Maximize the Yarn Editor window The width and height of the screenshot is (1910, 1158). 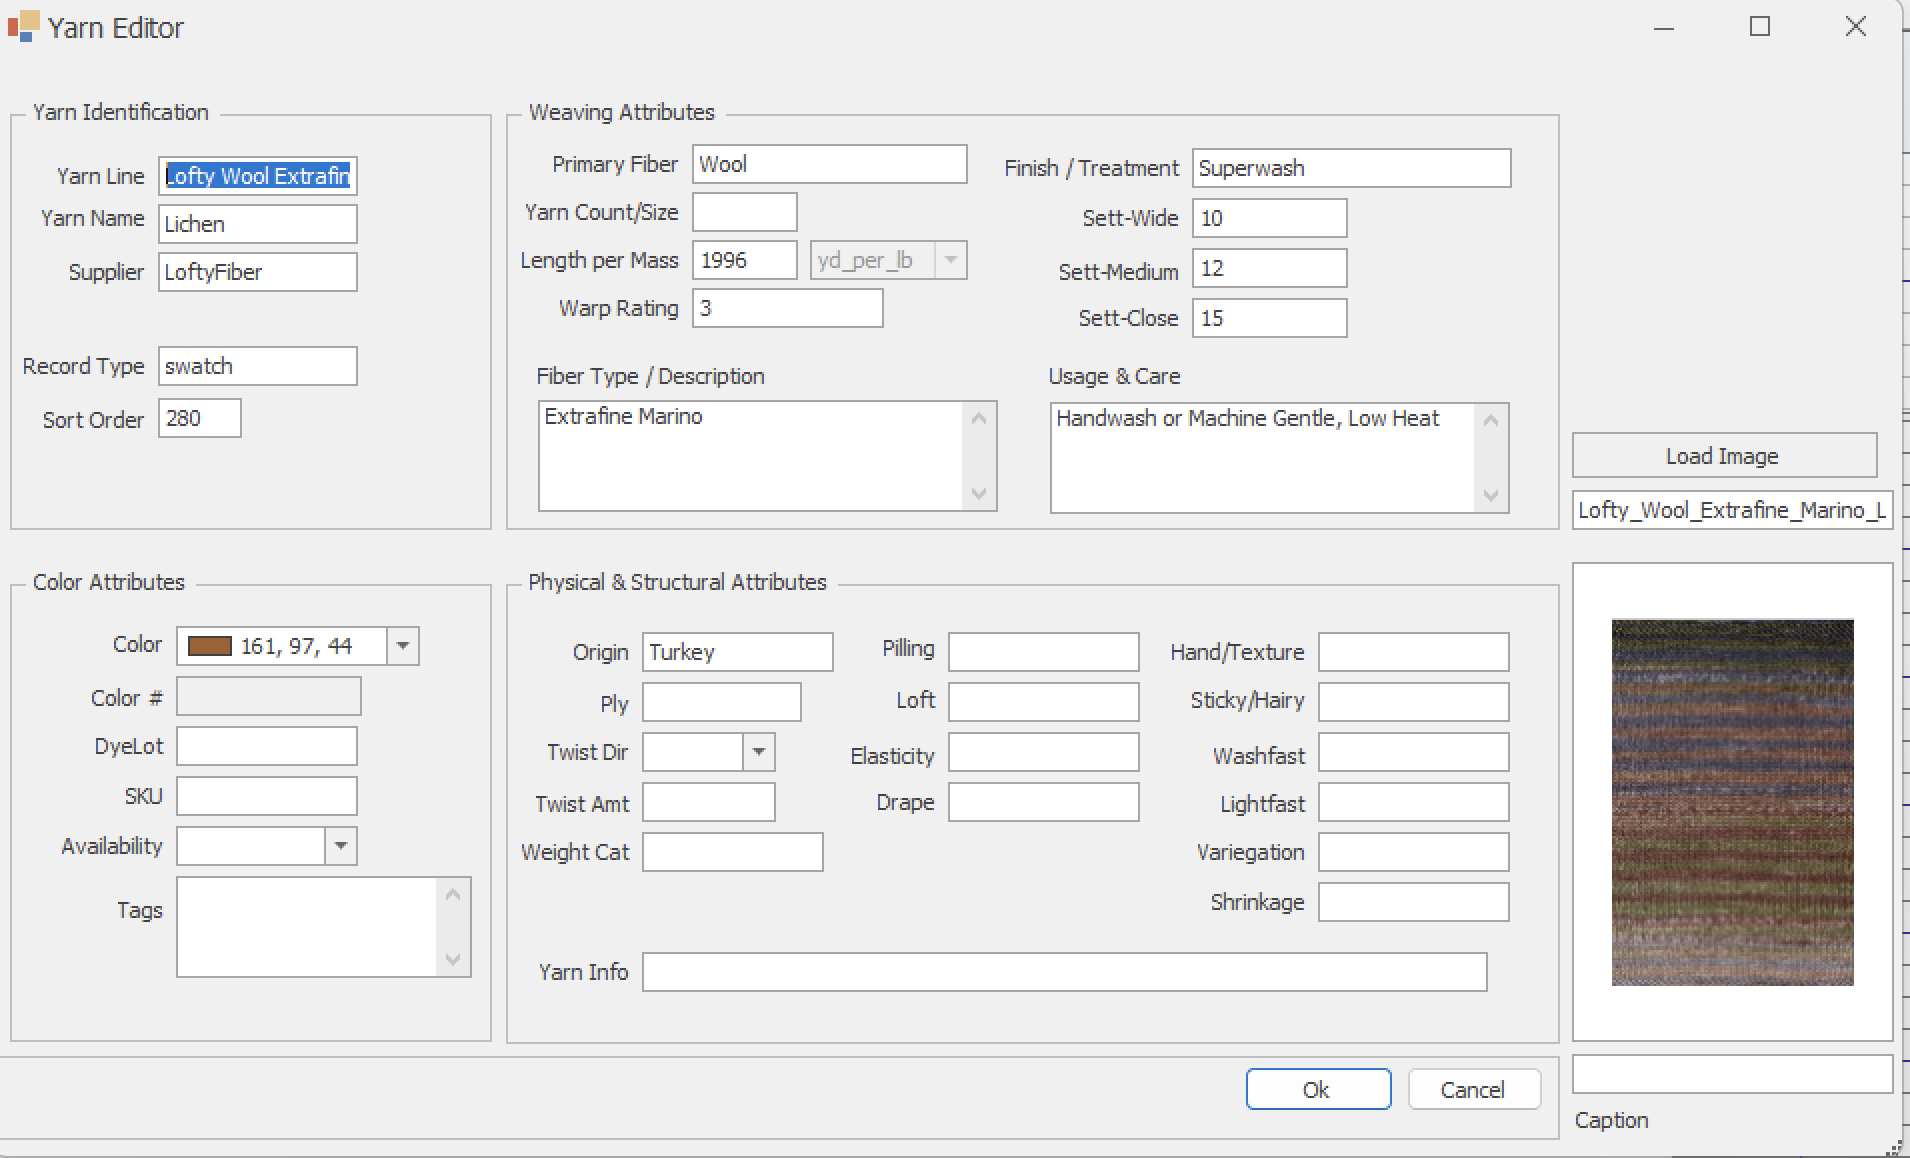pyautogui.click(x=1759, y=27)
